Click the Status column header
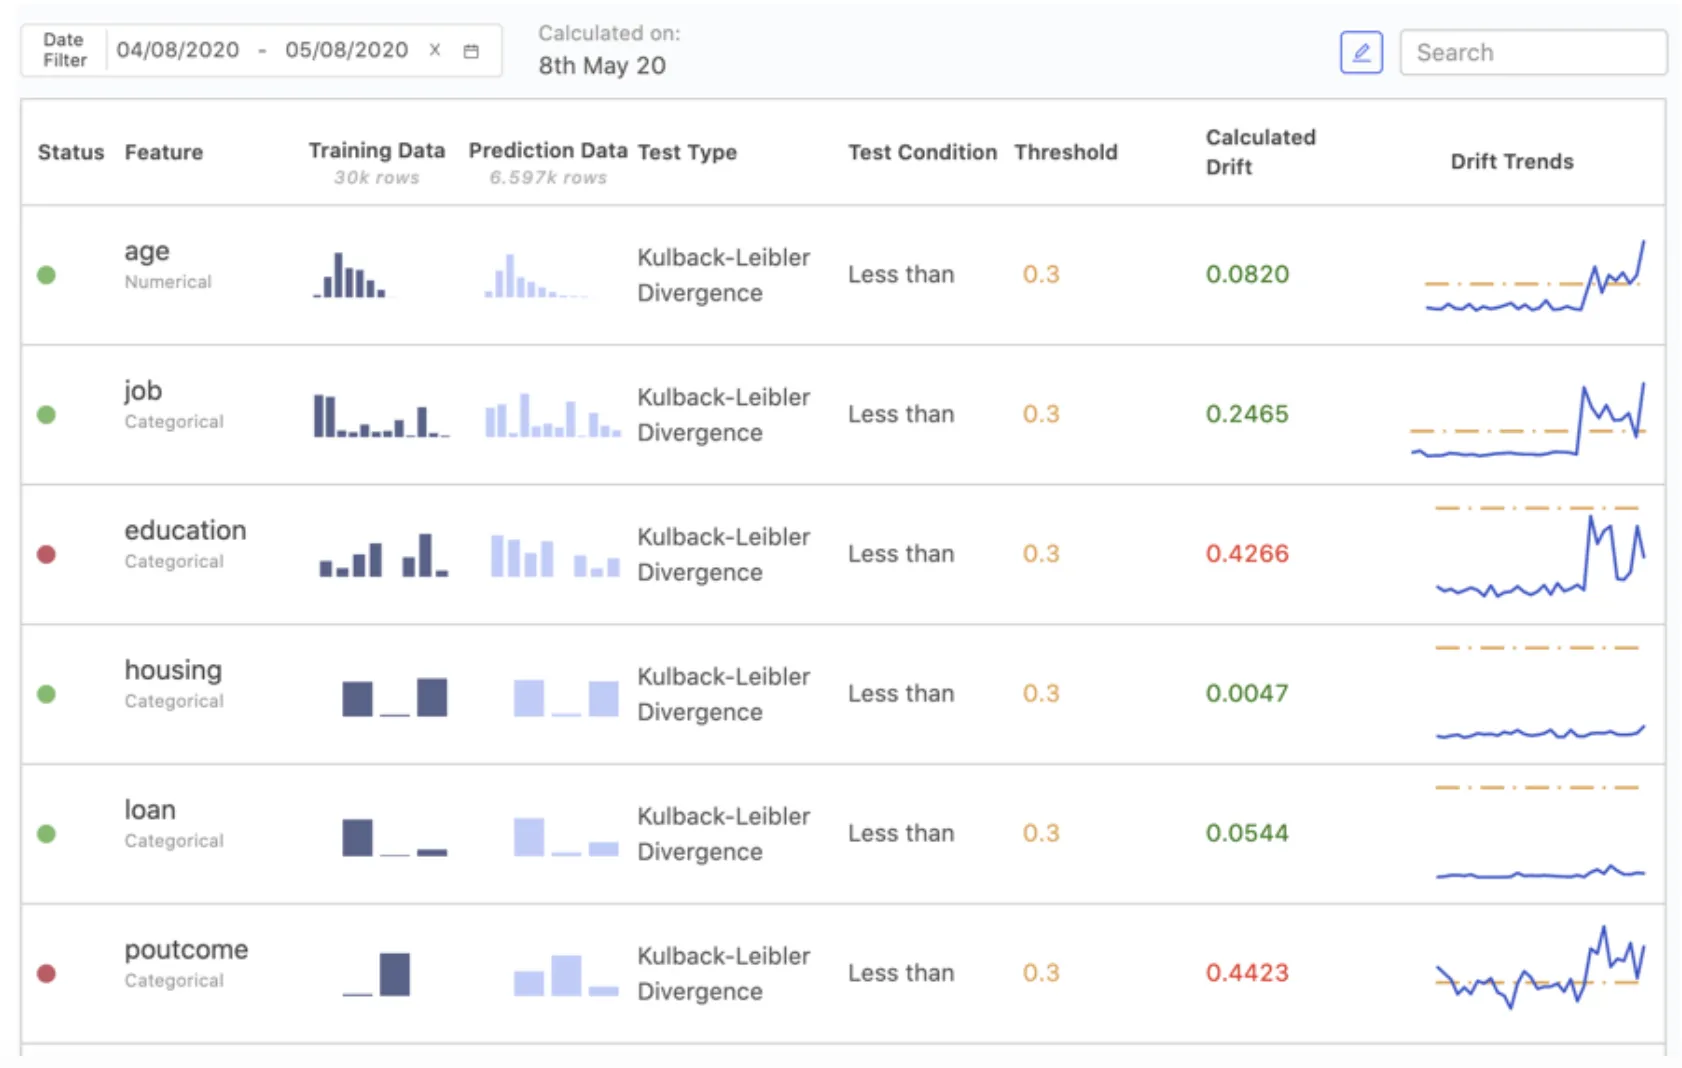 [70, 152]
